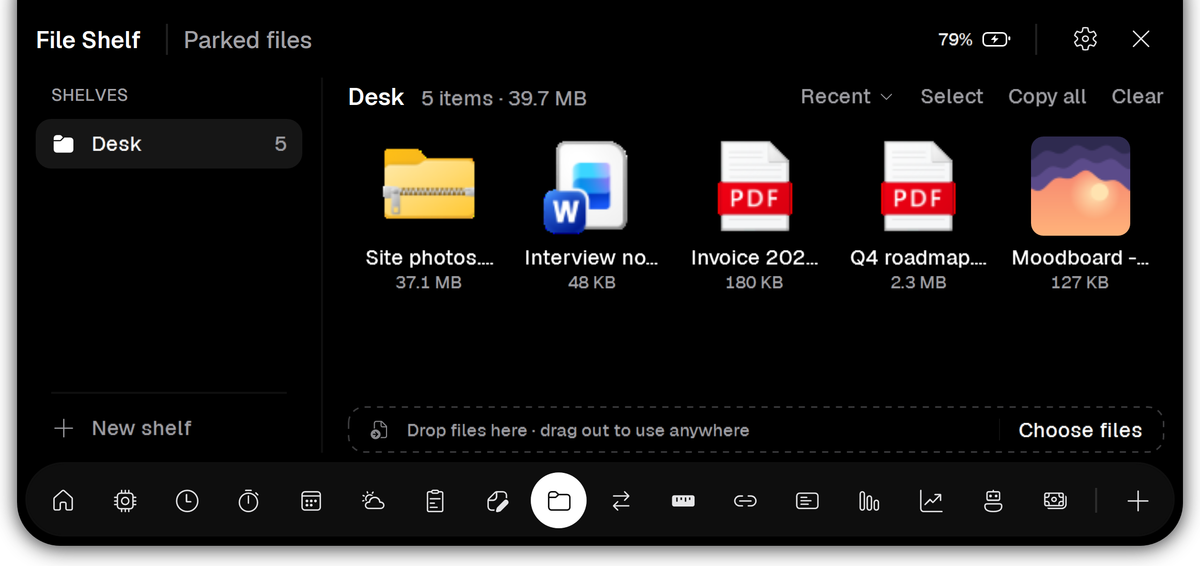Click the '79%' battery percentage
The image size is (1200, 566).
coord(955,40)
